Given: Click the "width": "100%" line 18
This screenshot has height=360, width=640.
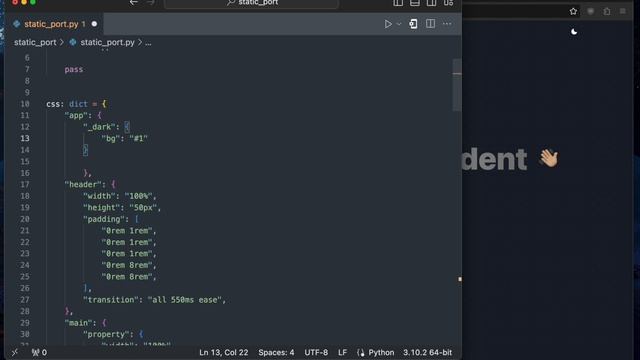Looking at the screenshot, I should pyautogui.click(x=120, y=196).
